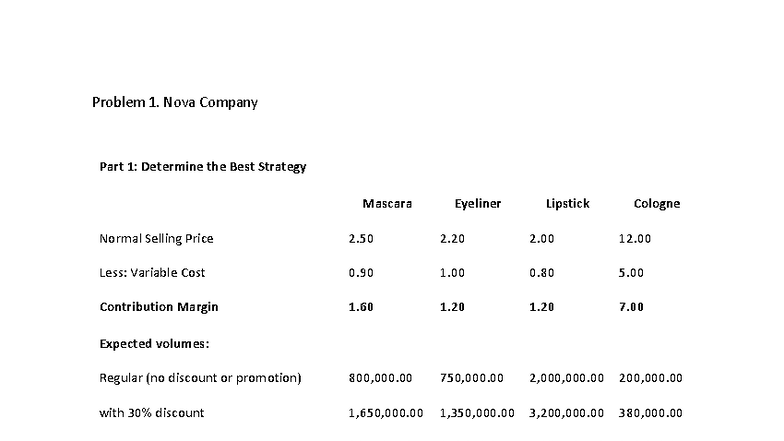Viewport: 784px width, 441px height.
Task: Click the Mascara column header
Action: click(x=387, y=203)
